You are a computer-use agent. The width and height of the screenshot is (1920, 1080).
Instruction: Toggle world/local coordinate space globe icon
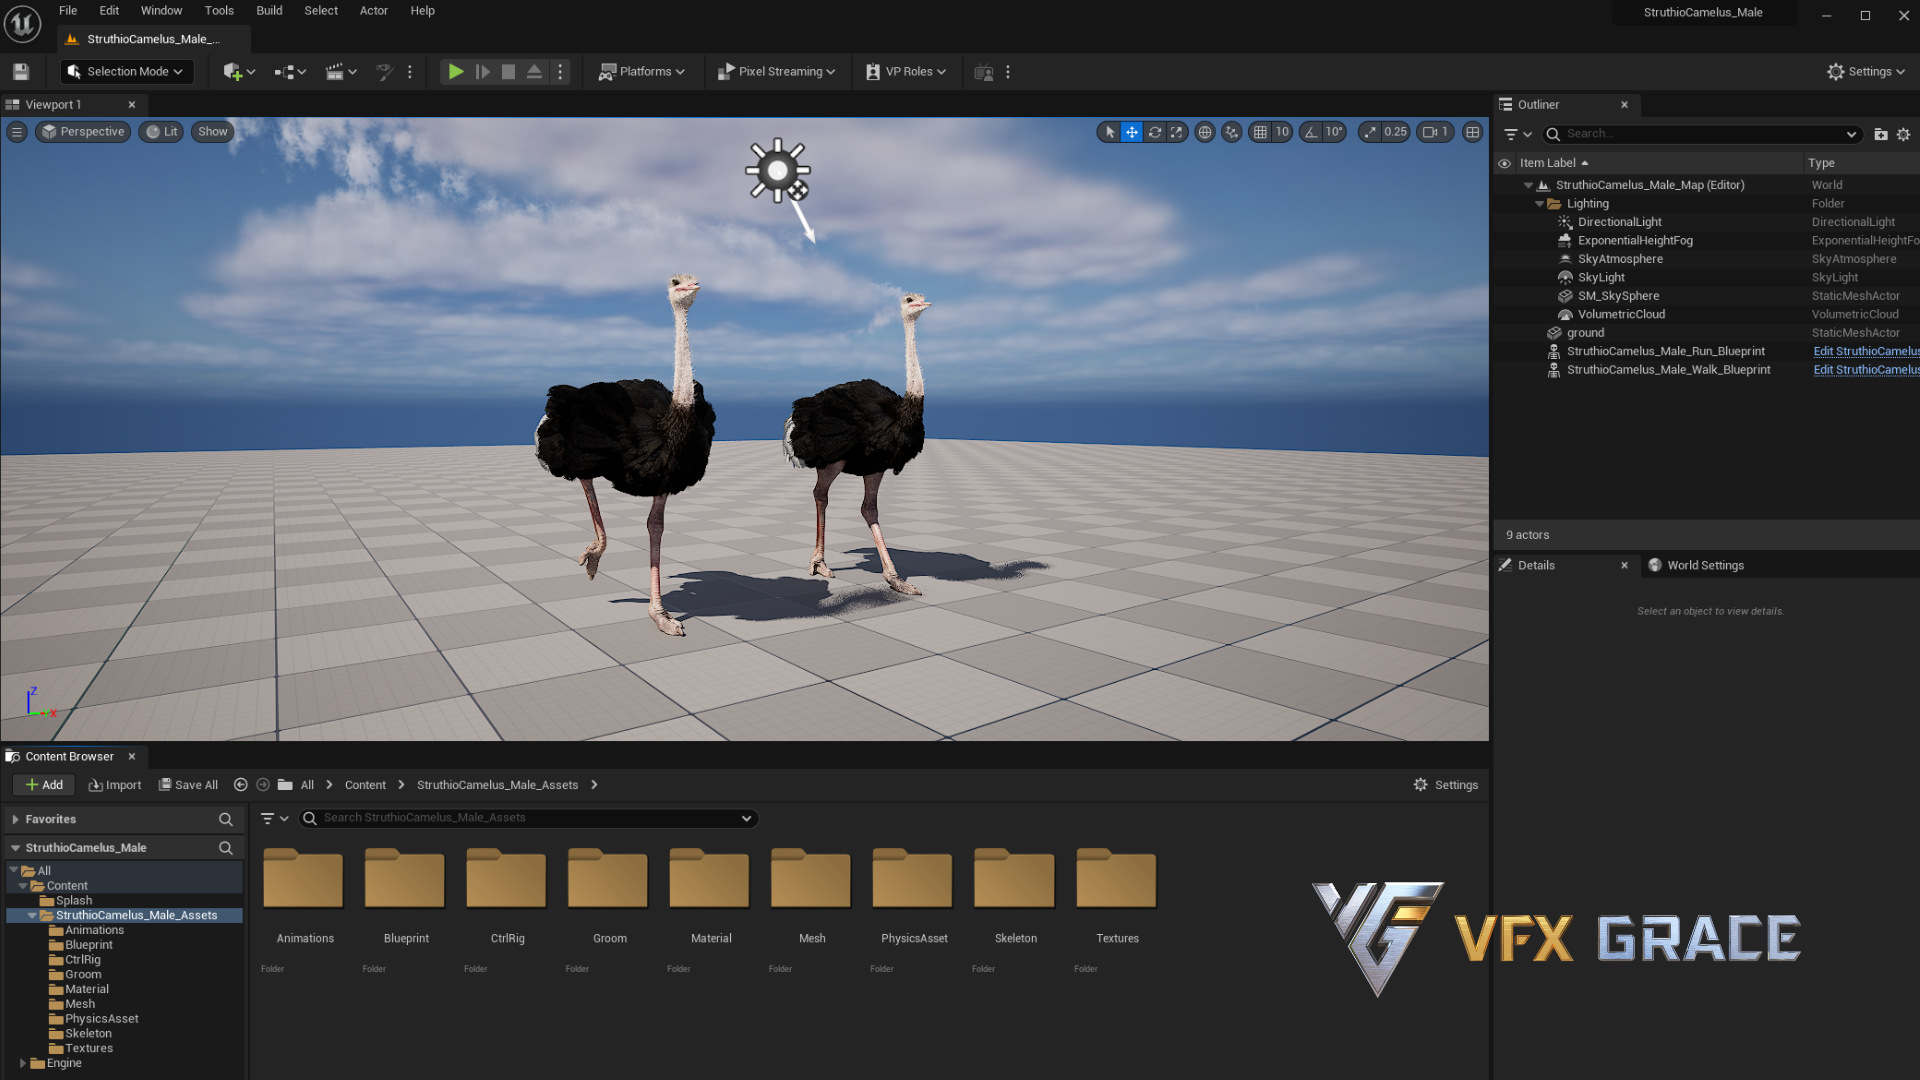pos(1205,132)
